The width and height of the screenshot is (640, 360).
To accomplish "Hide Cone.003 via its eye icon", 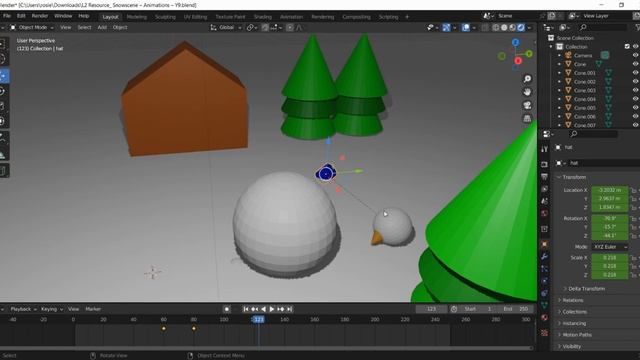I will point(635,91).
